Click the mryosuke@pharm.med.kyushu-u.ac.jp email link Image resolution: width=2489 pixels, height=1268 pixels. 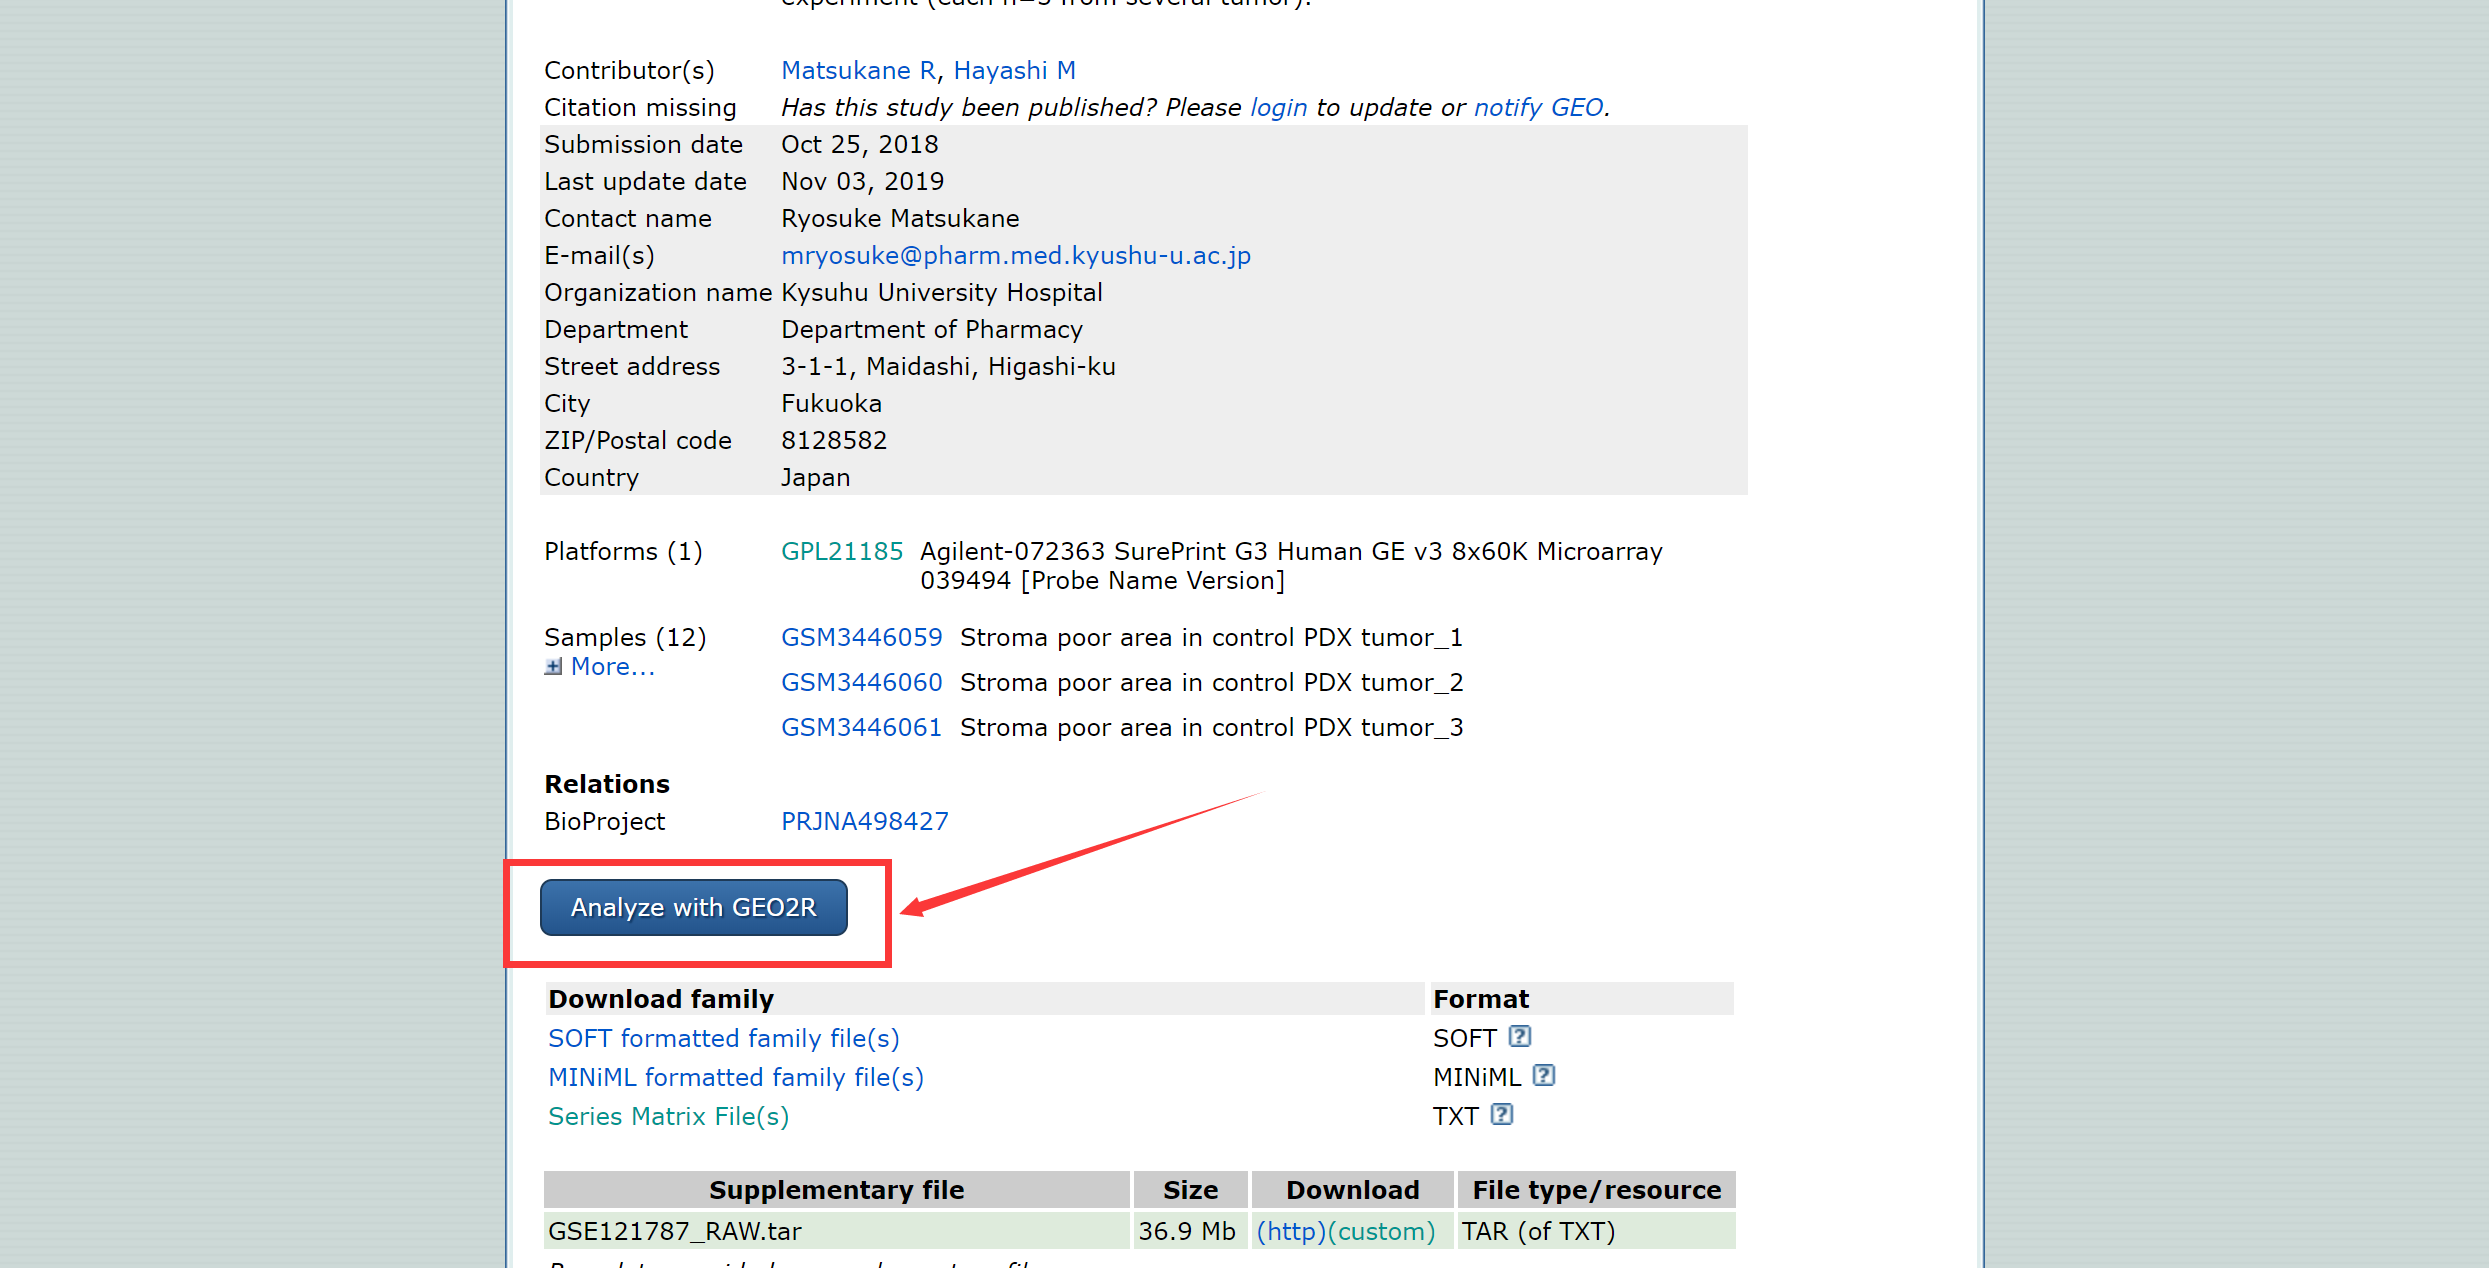click(x=1015, y=255)
